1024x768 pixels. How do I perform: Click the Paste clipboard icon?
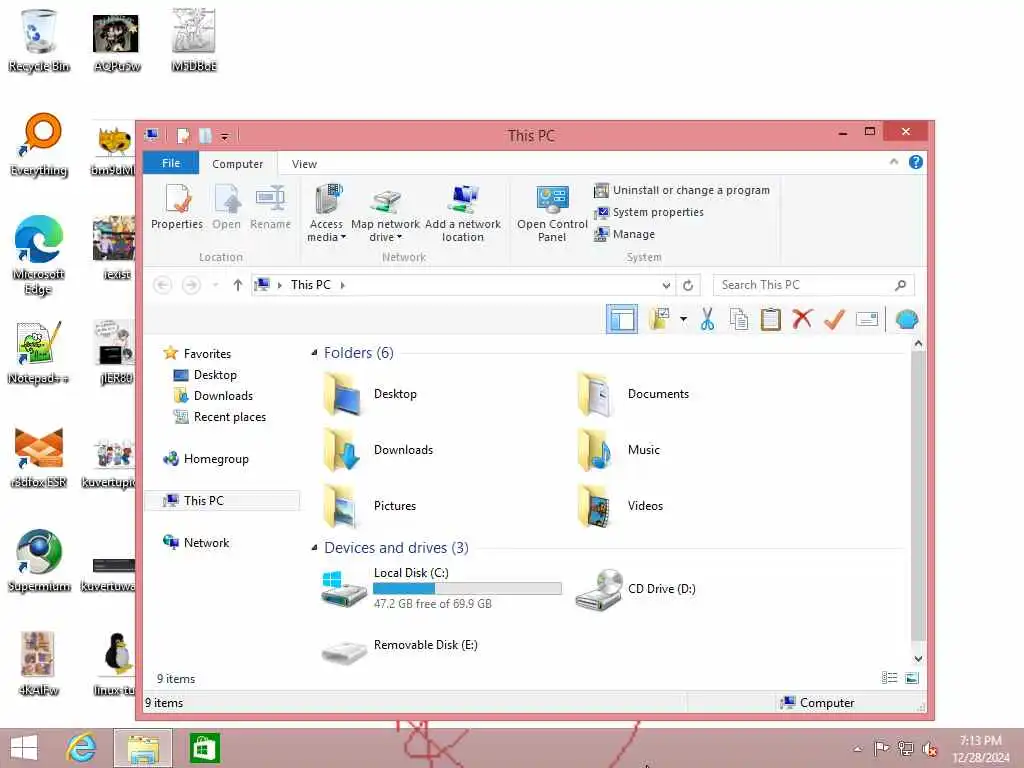[x=771, y=319]
